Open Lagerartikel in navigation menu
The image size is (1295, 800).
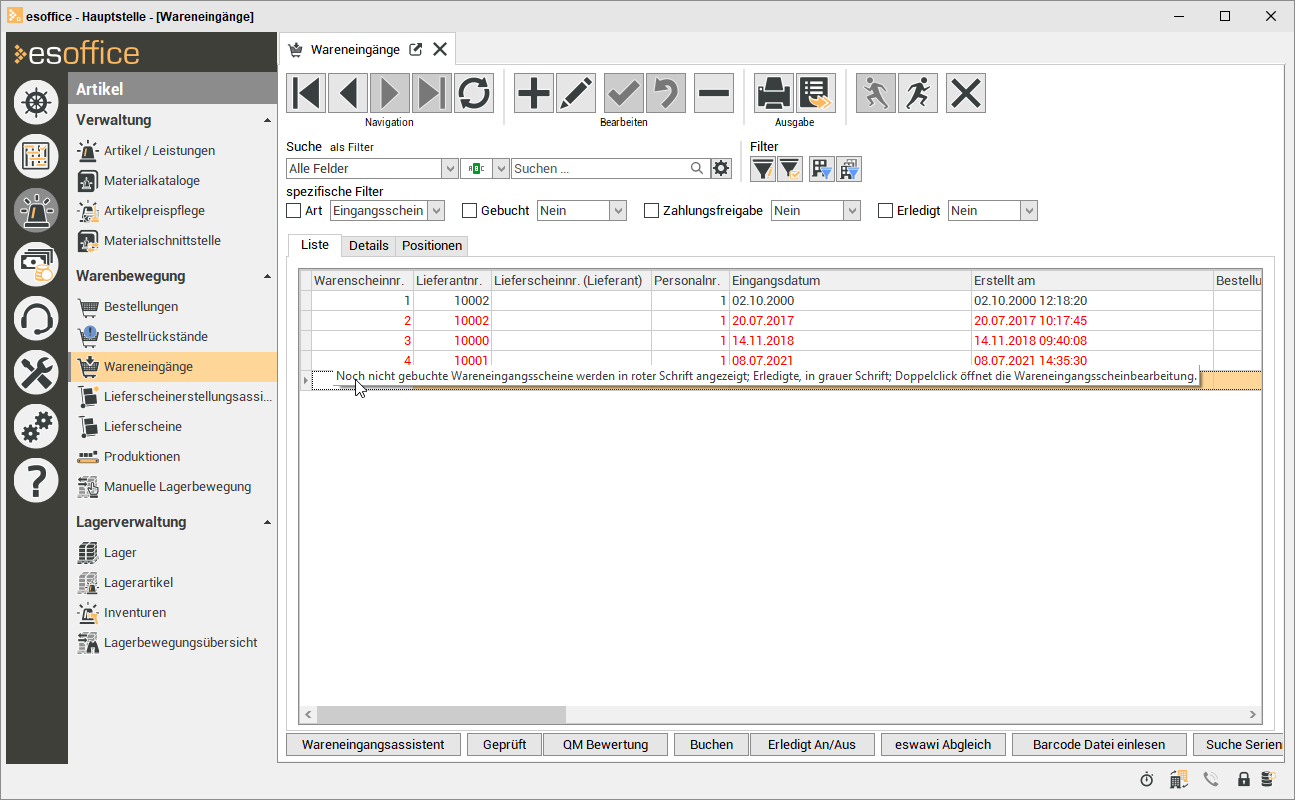pyautogui.click(x=139, y=583)
